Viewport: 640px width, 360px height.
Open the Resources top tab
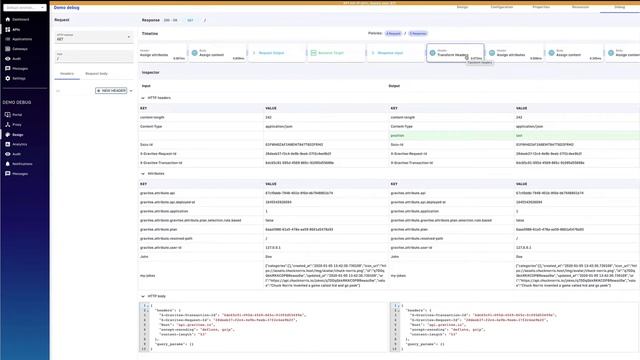click(x=580, y=7)
